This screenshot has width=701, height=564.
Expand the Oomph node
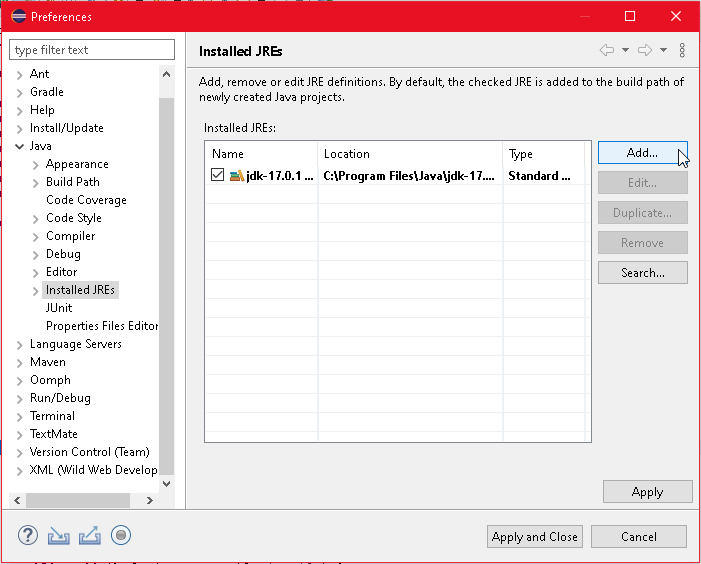(19, 381)
